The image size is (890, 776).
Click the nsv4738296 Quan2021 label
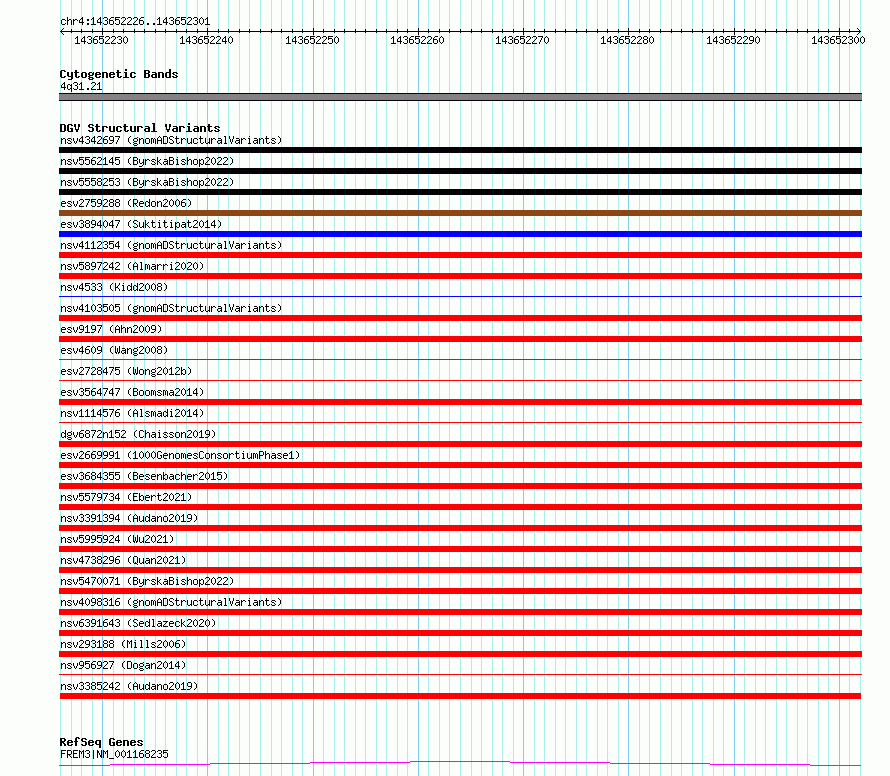pos(123,560)
